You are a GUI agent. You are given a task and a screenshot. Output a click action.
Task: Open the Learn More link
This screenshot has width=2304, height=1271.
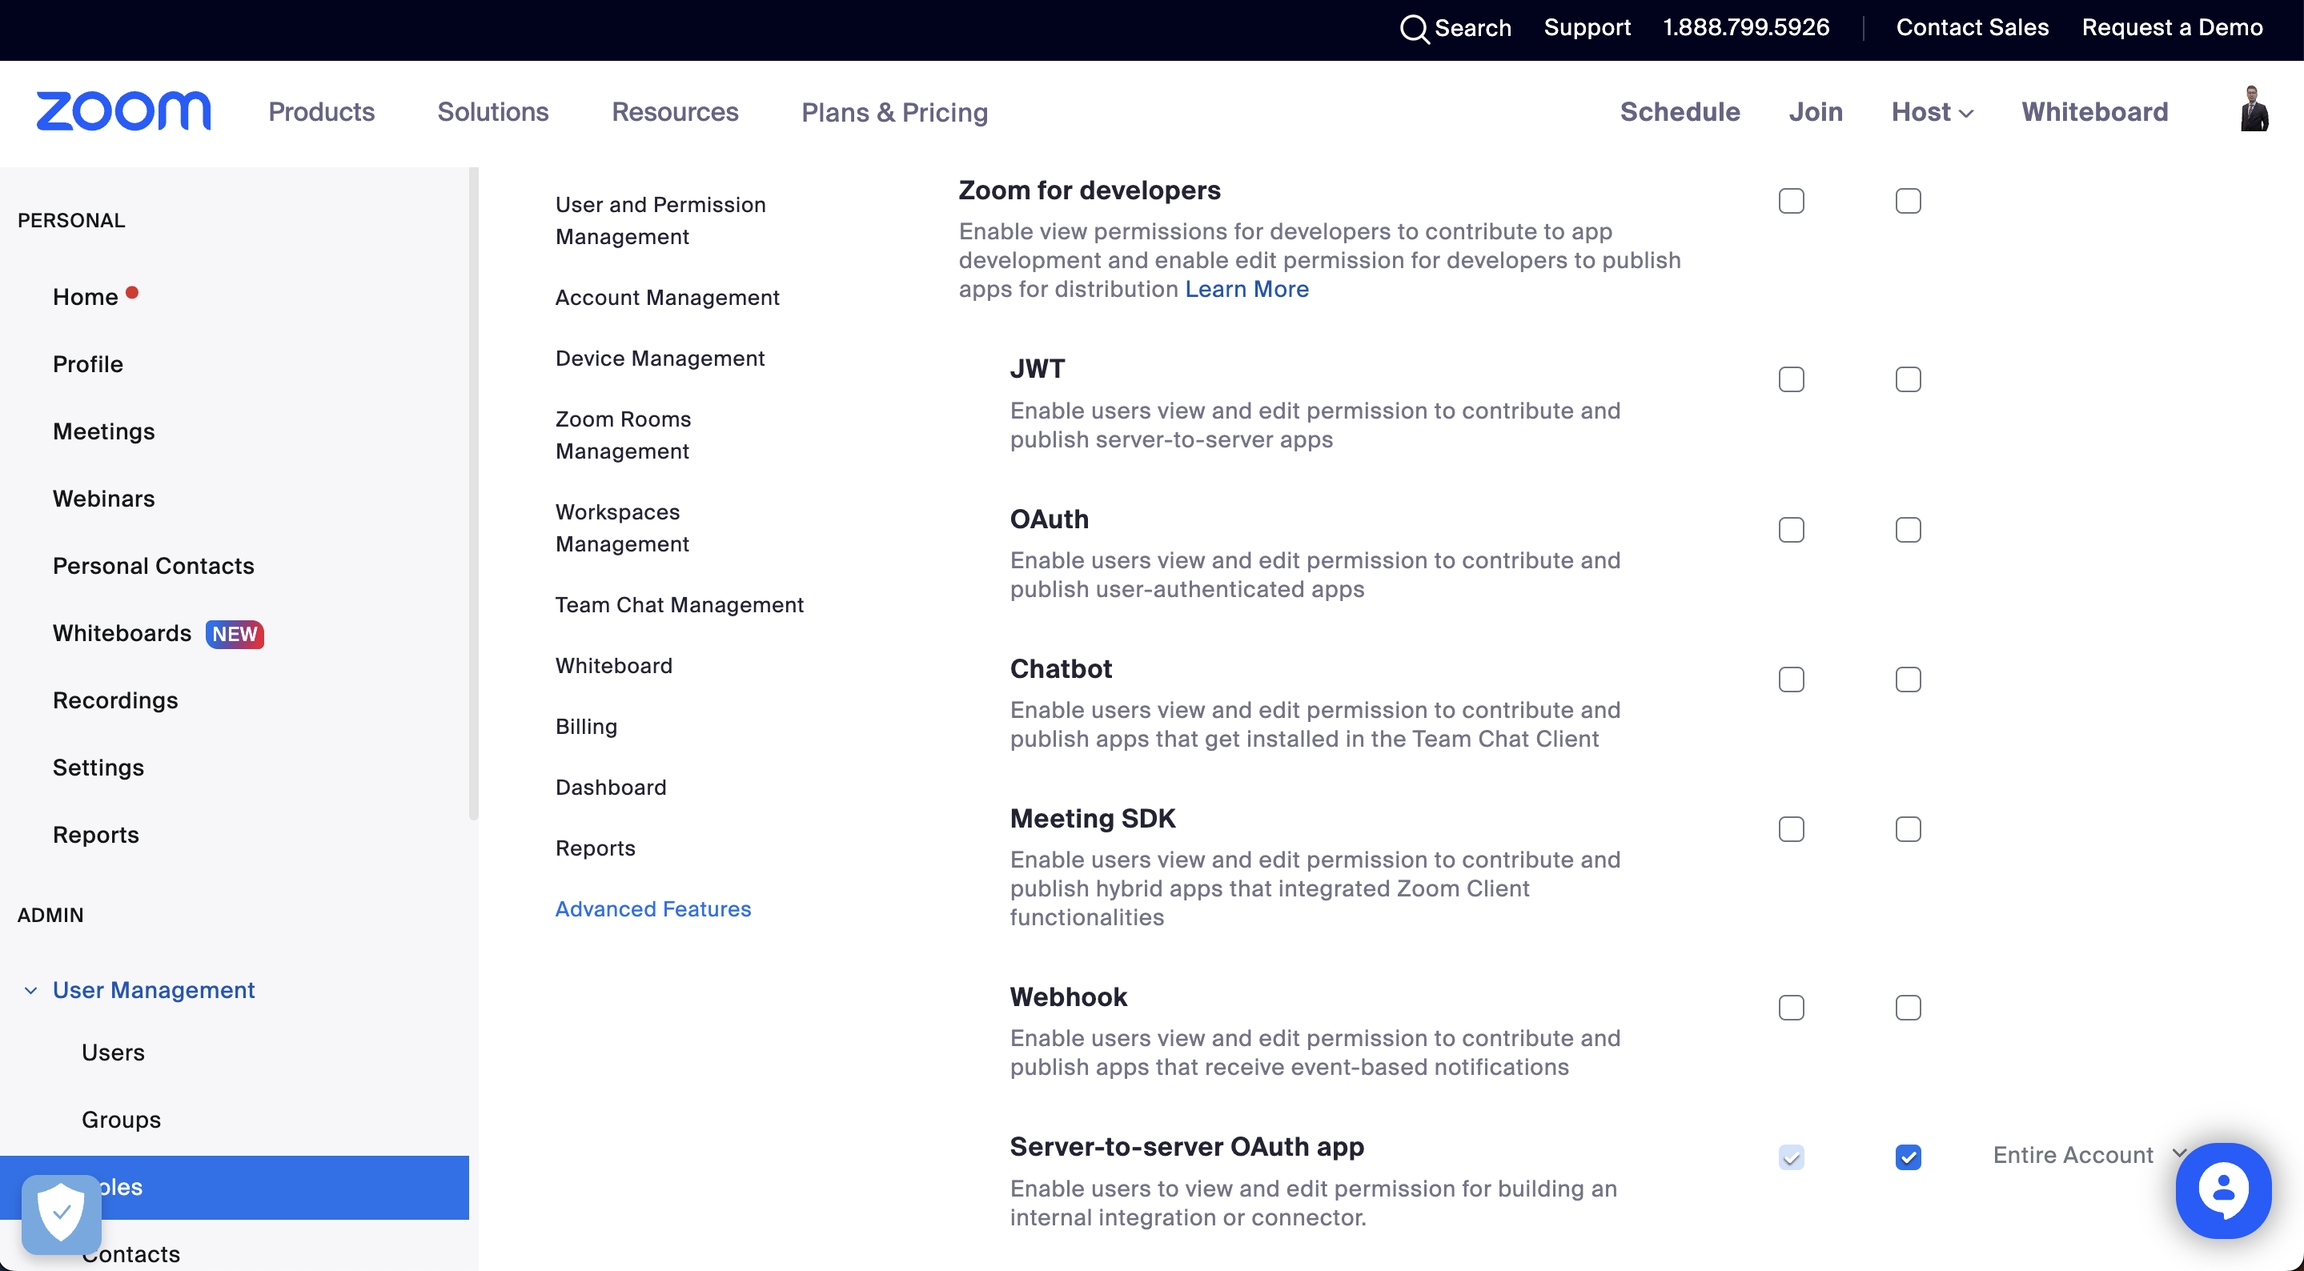click(1246, 289)
